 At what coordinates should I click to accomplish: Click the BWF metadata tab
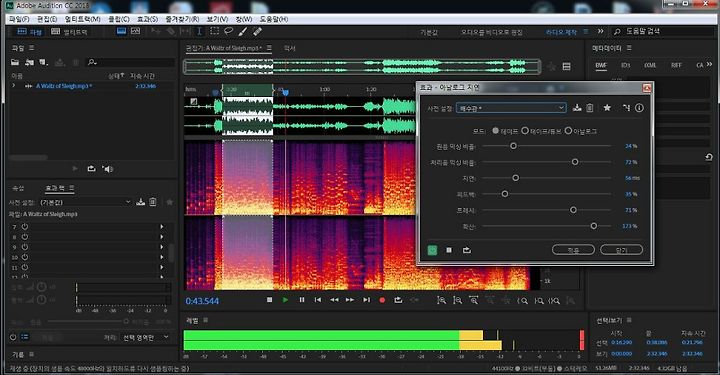(601, 65)
